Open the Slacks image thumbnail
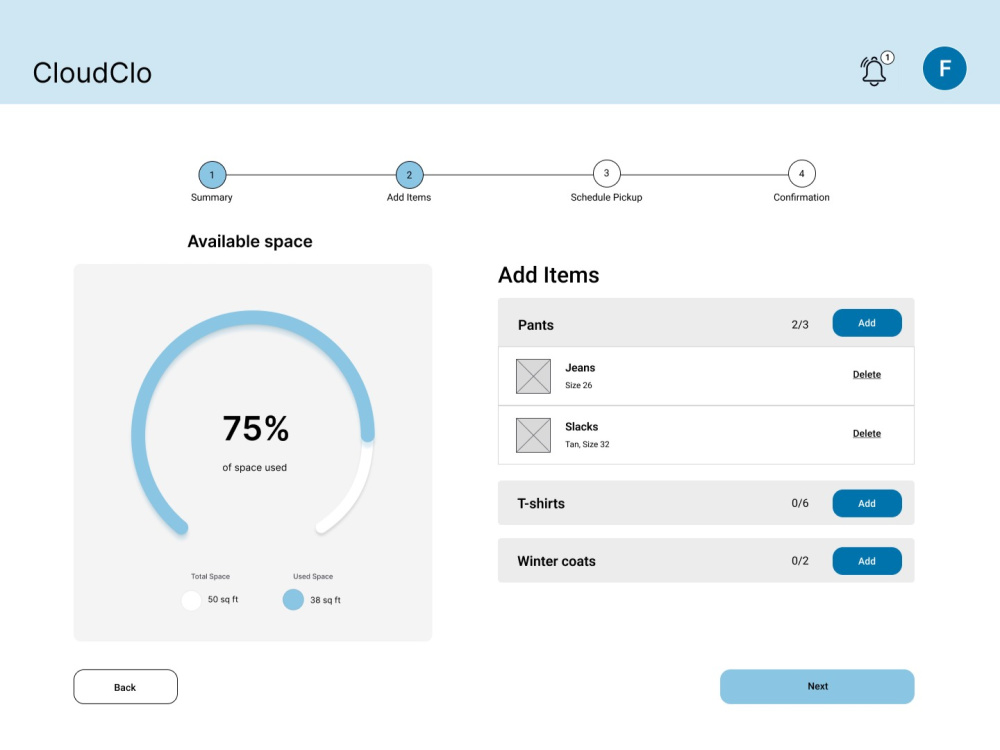This screenshot has height=750, width=1000. (533, 435)
